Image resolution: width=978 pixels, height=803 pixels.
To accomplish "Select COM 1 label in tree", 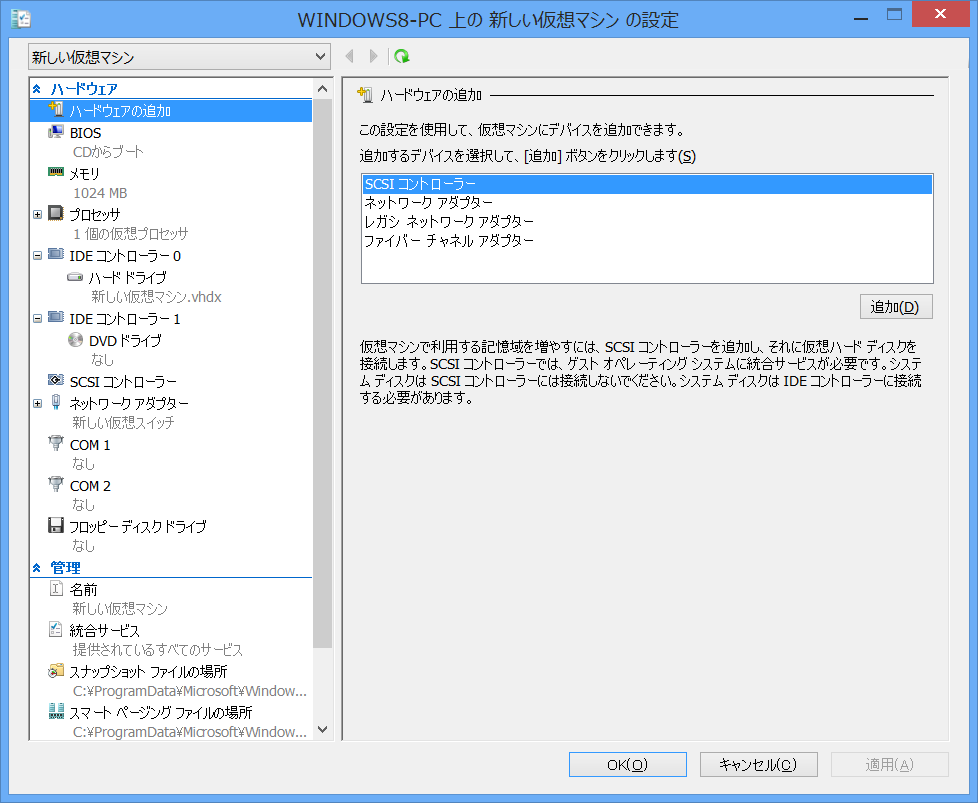I will click(90, 445).
